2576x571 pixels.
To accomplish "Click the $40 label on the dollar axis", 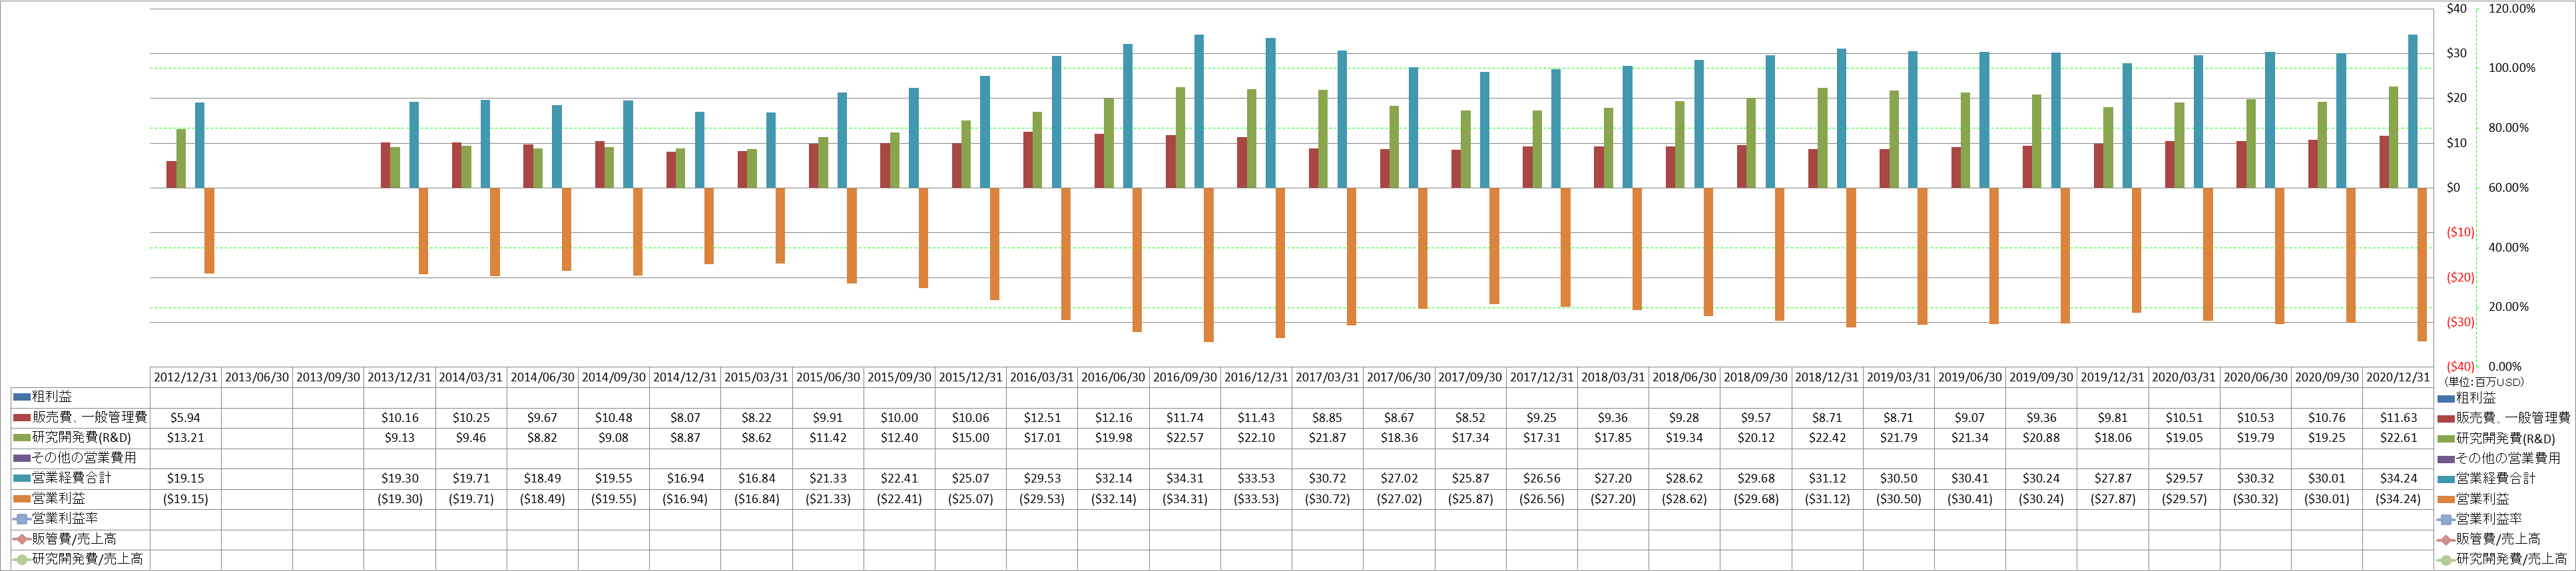I will (x=2456, y=9).
